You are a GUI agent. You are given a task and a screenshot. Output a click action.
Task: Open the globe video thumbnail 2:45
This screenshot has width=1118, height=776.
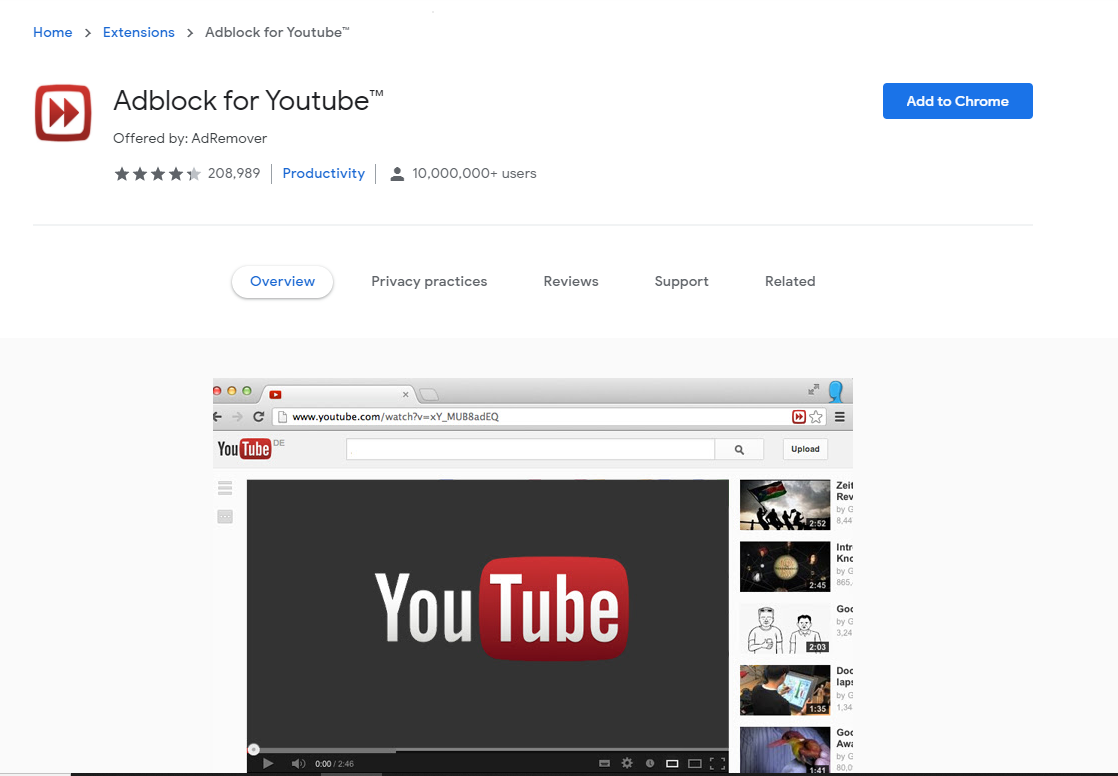click(x=785, y=567)
